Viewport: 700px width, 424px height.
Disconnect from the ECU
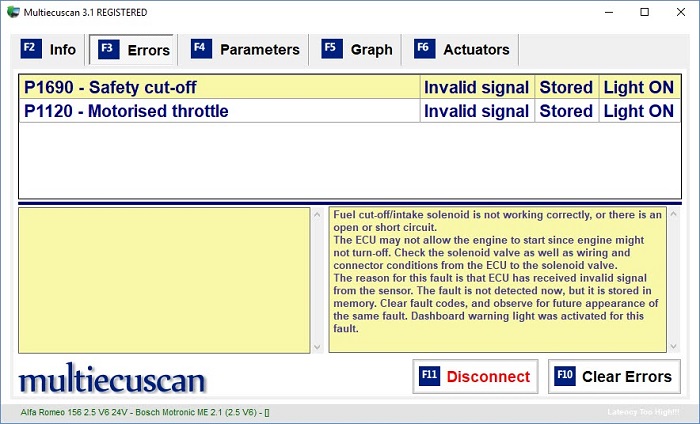pyautogui.click(x=475, y=376)
